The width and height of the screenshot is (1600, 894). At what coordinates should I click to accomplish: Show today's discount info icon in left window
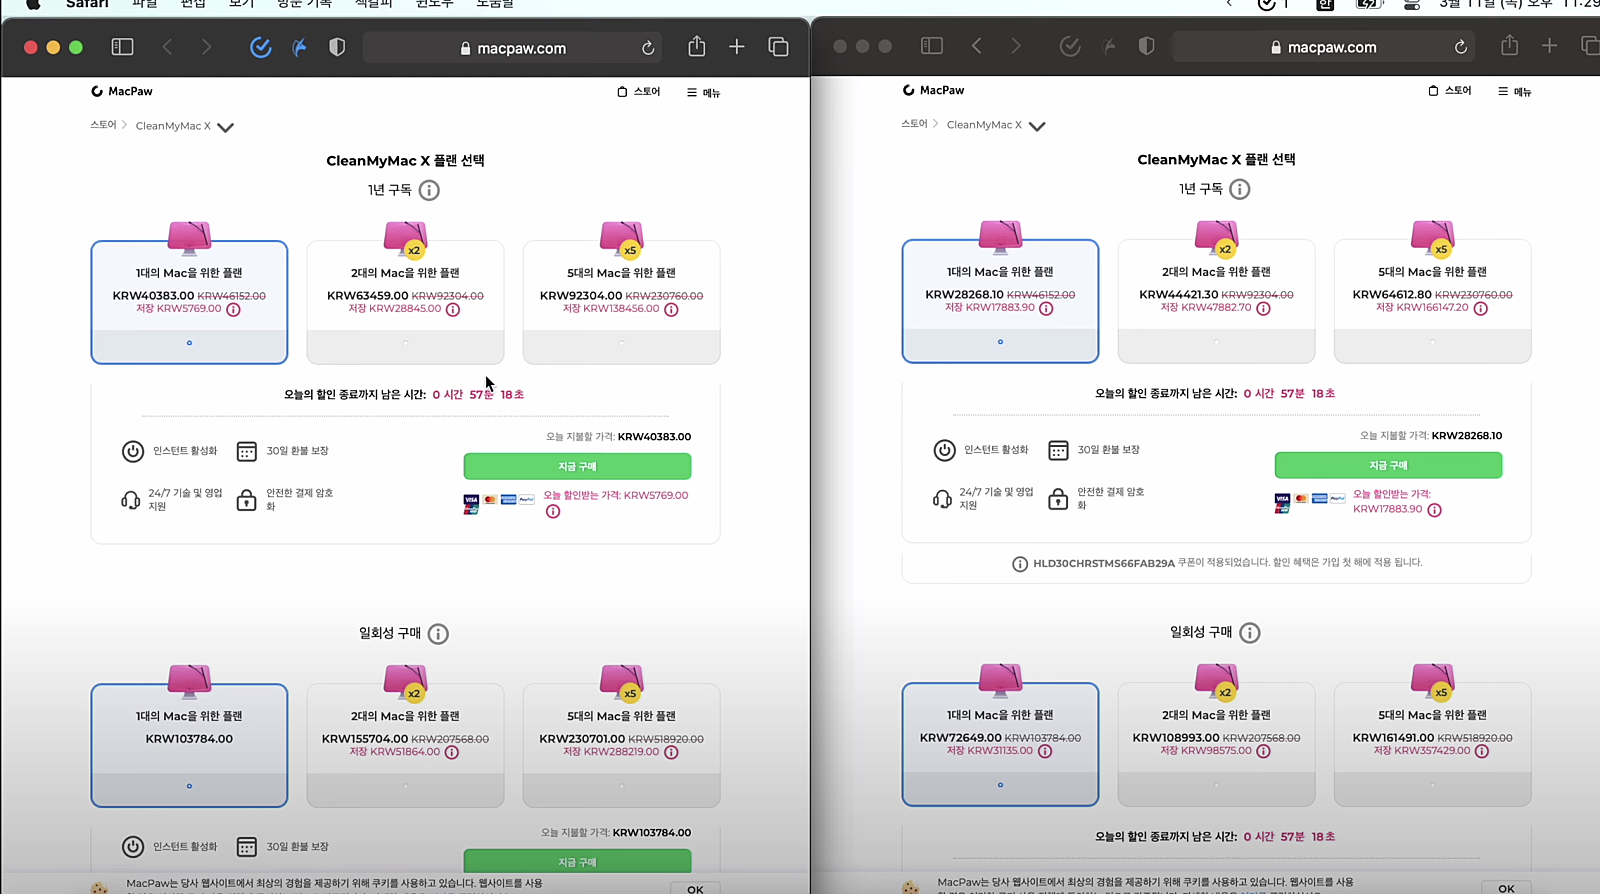[553, 512]
